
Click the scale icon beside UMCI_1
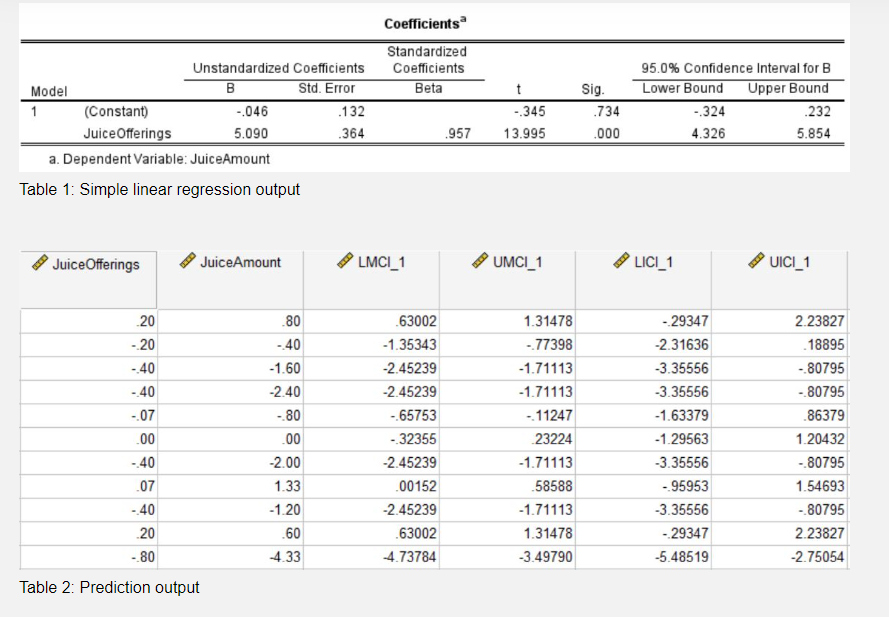480,261
